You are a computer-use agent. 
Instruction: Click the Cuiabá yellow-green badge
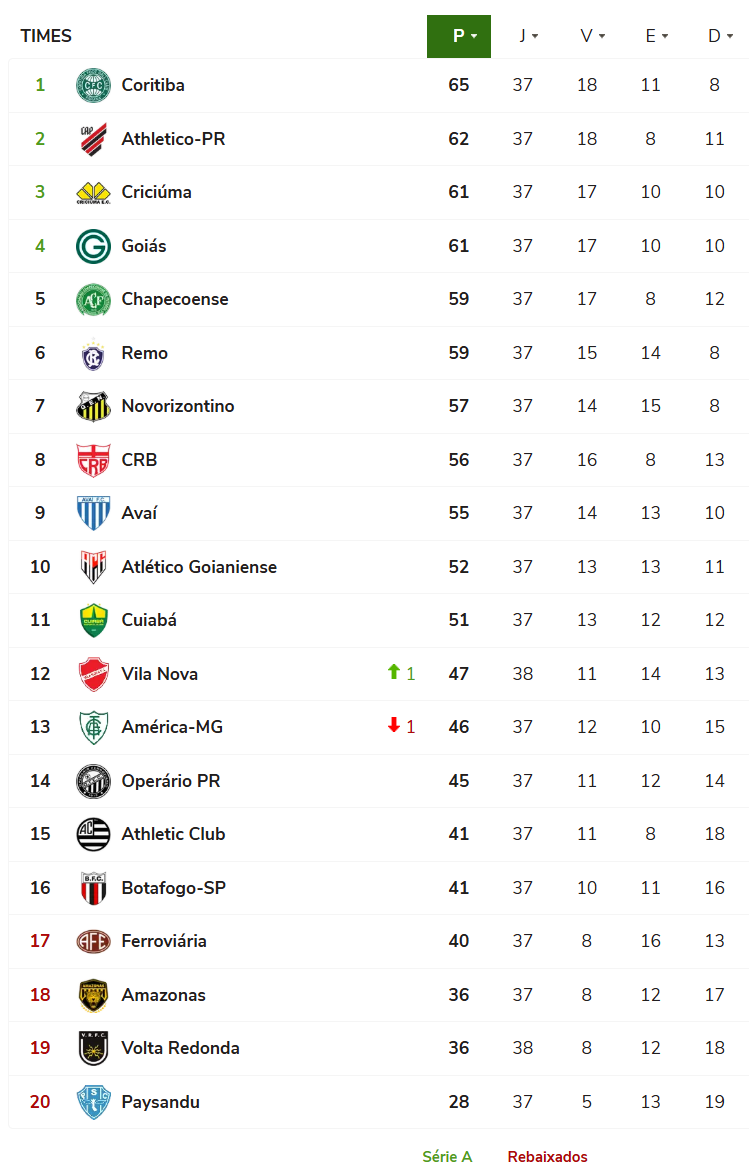pyautogui.click(x=93, y=620)
